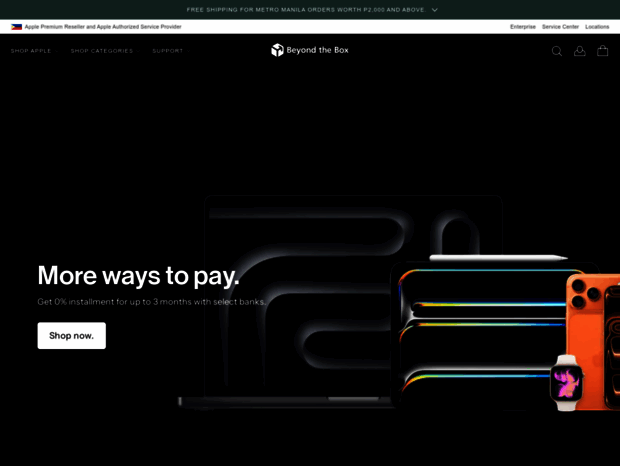This screenshot has width=620, height=466.
Task: Click the Apple Watch in hero image
Action: (567, 383)
